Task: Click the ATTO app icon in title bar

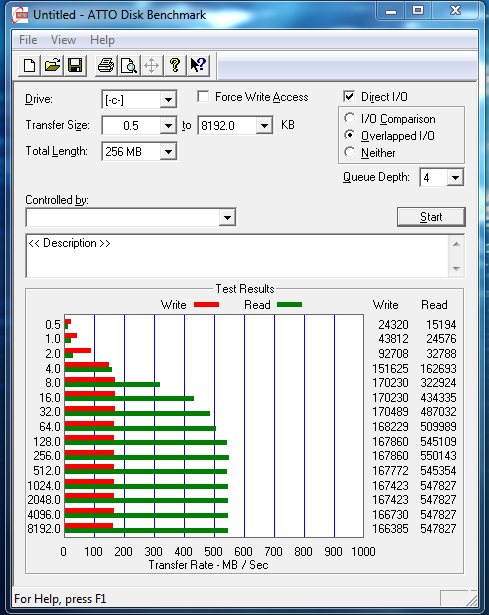Action: coord(20,15)
